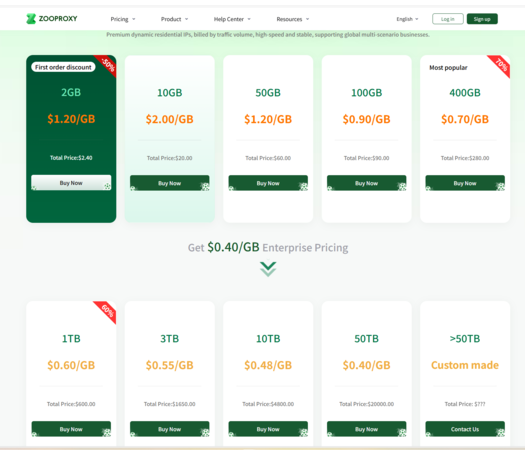Click the 70% red ribbon on 400GB

(500, 65)
